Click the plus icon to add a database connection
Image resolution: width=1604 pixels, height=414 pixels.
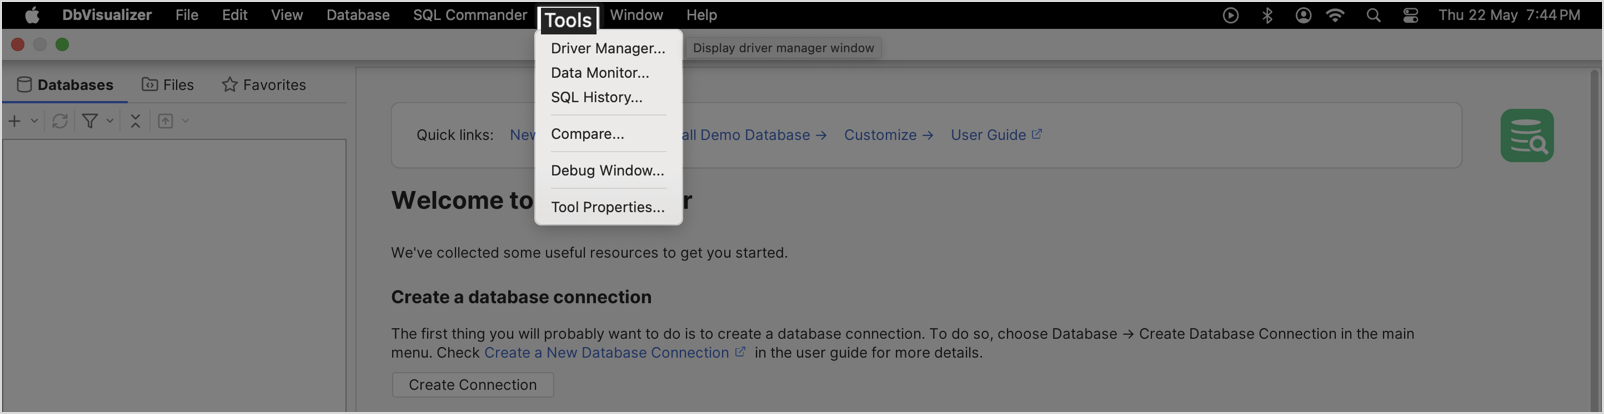point(14,121)
